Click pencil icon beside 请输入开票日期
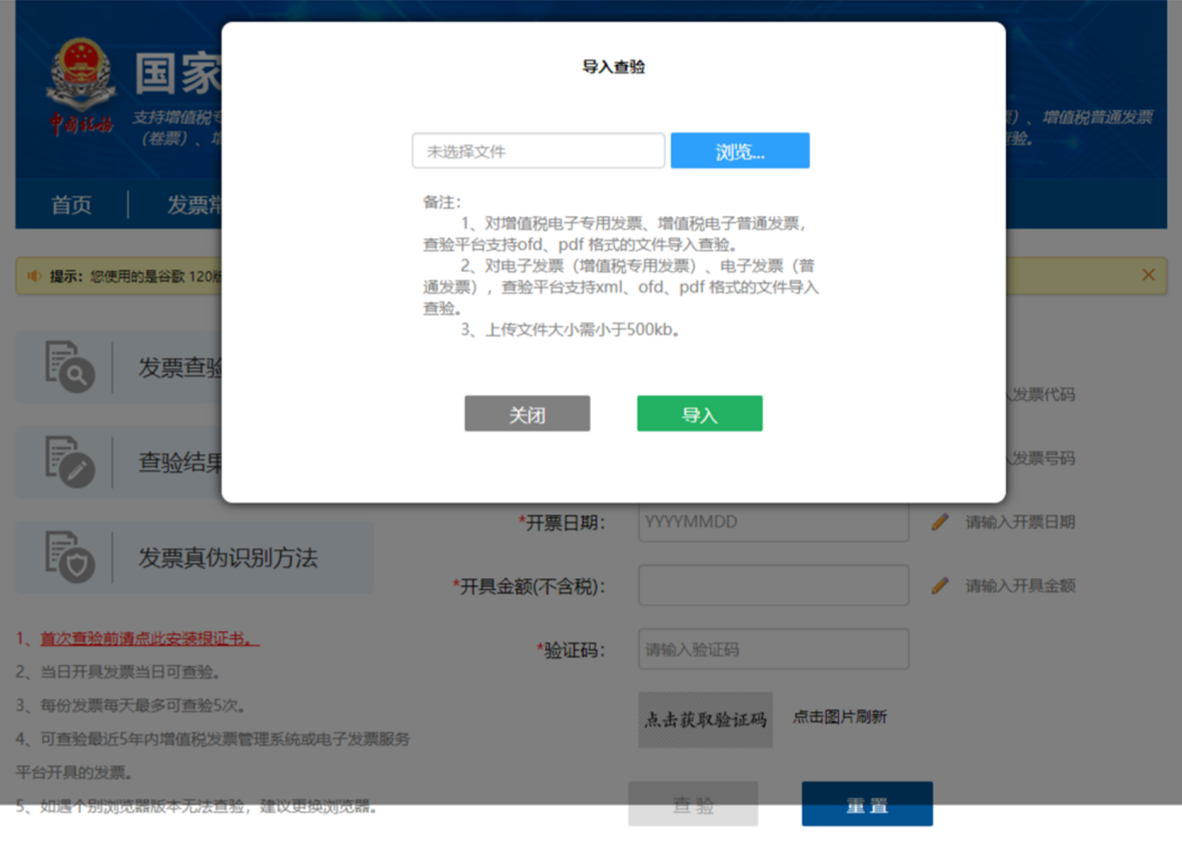Screen dimensions: 1182x862 coord(940,522)
